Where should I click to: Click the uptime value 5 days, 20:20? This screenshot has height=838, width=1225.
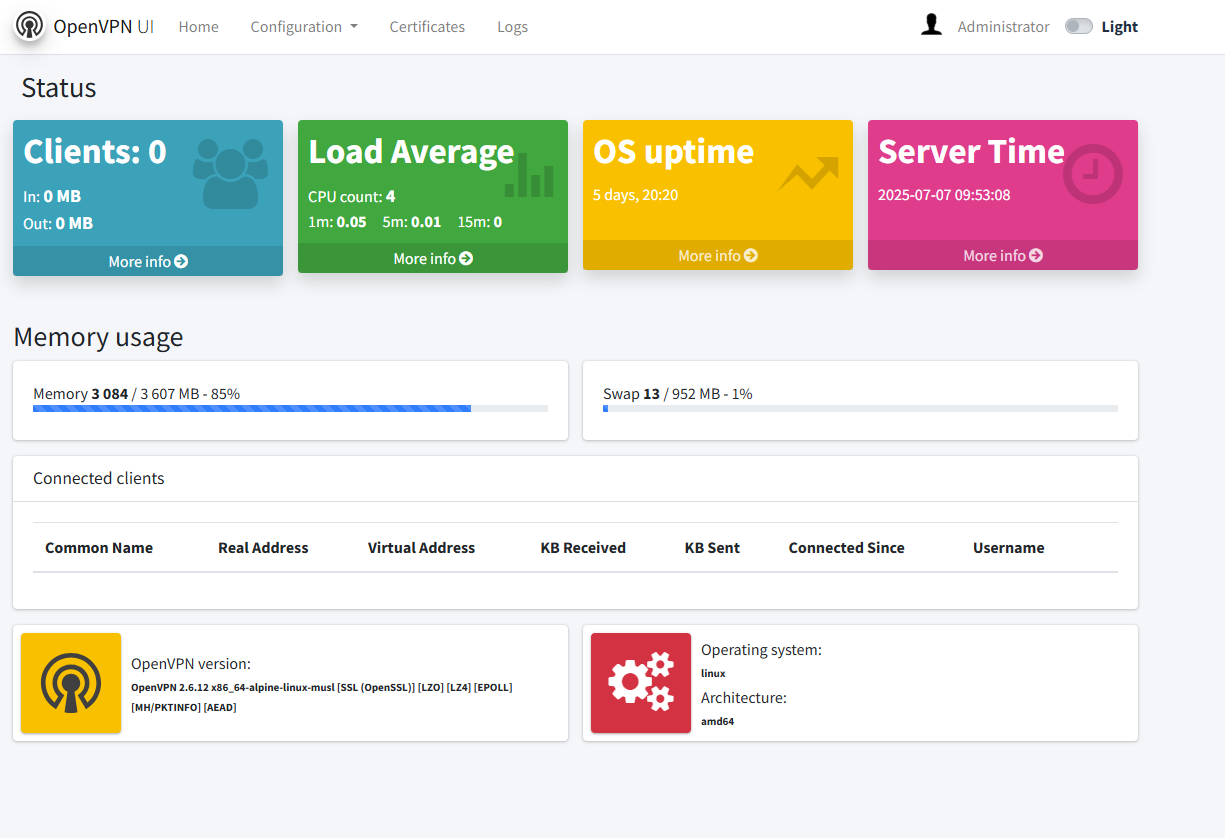pos(635,195)
